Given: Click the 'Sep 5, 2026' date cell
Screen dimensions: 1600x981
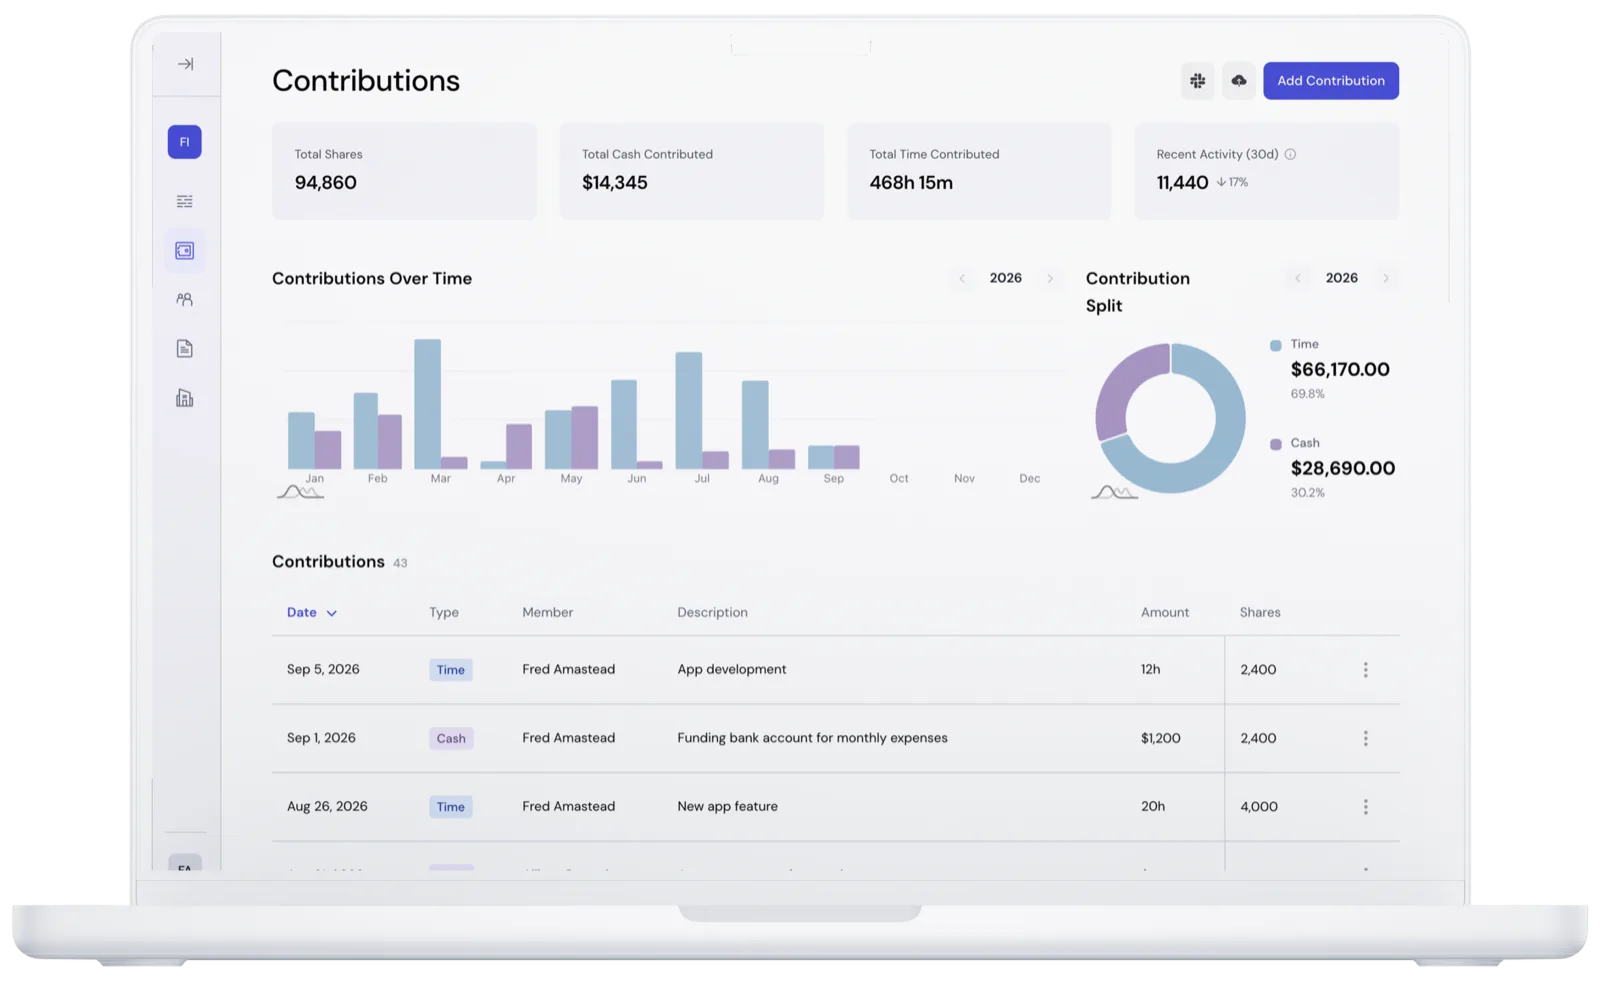Looking at the screenshot, I should click(x=323, y=669).
